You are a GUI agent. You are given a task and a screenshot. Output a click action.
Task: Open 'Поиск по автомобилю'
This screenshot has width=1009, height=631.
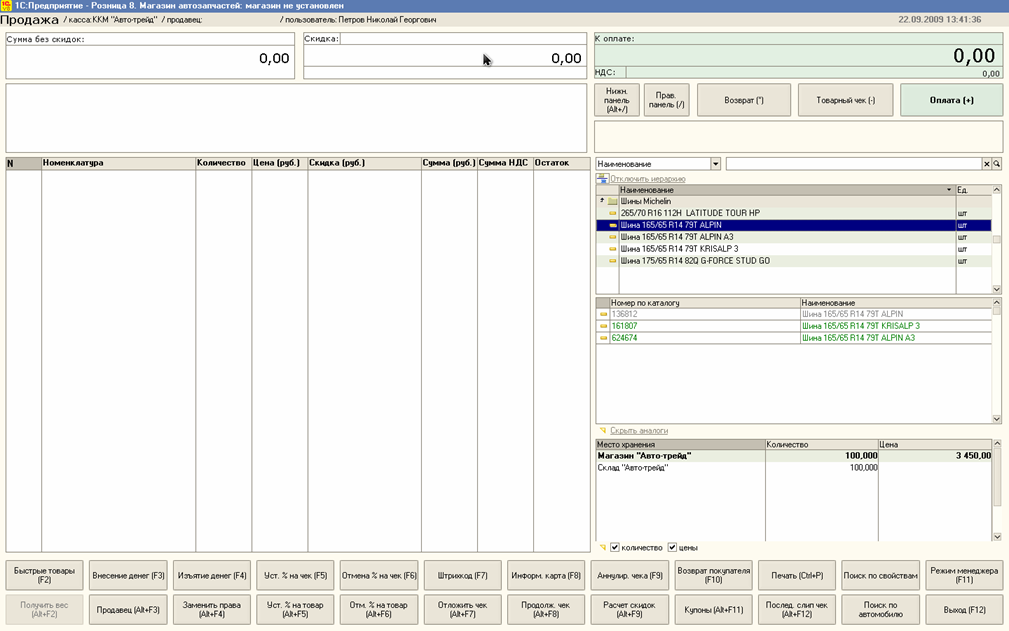coord(880,609)
